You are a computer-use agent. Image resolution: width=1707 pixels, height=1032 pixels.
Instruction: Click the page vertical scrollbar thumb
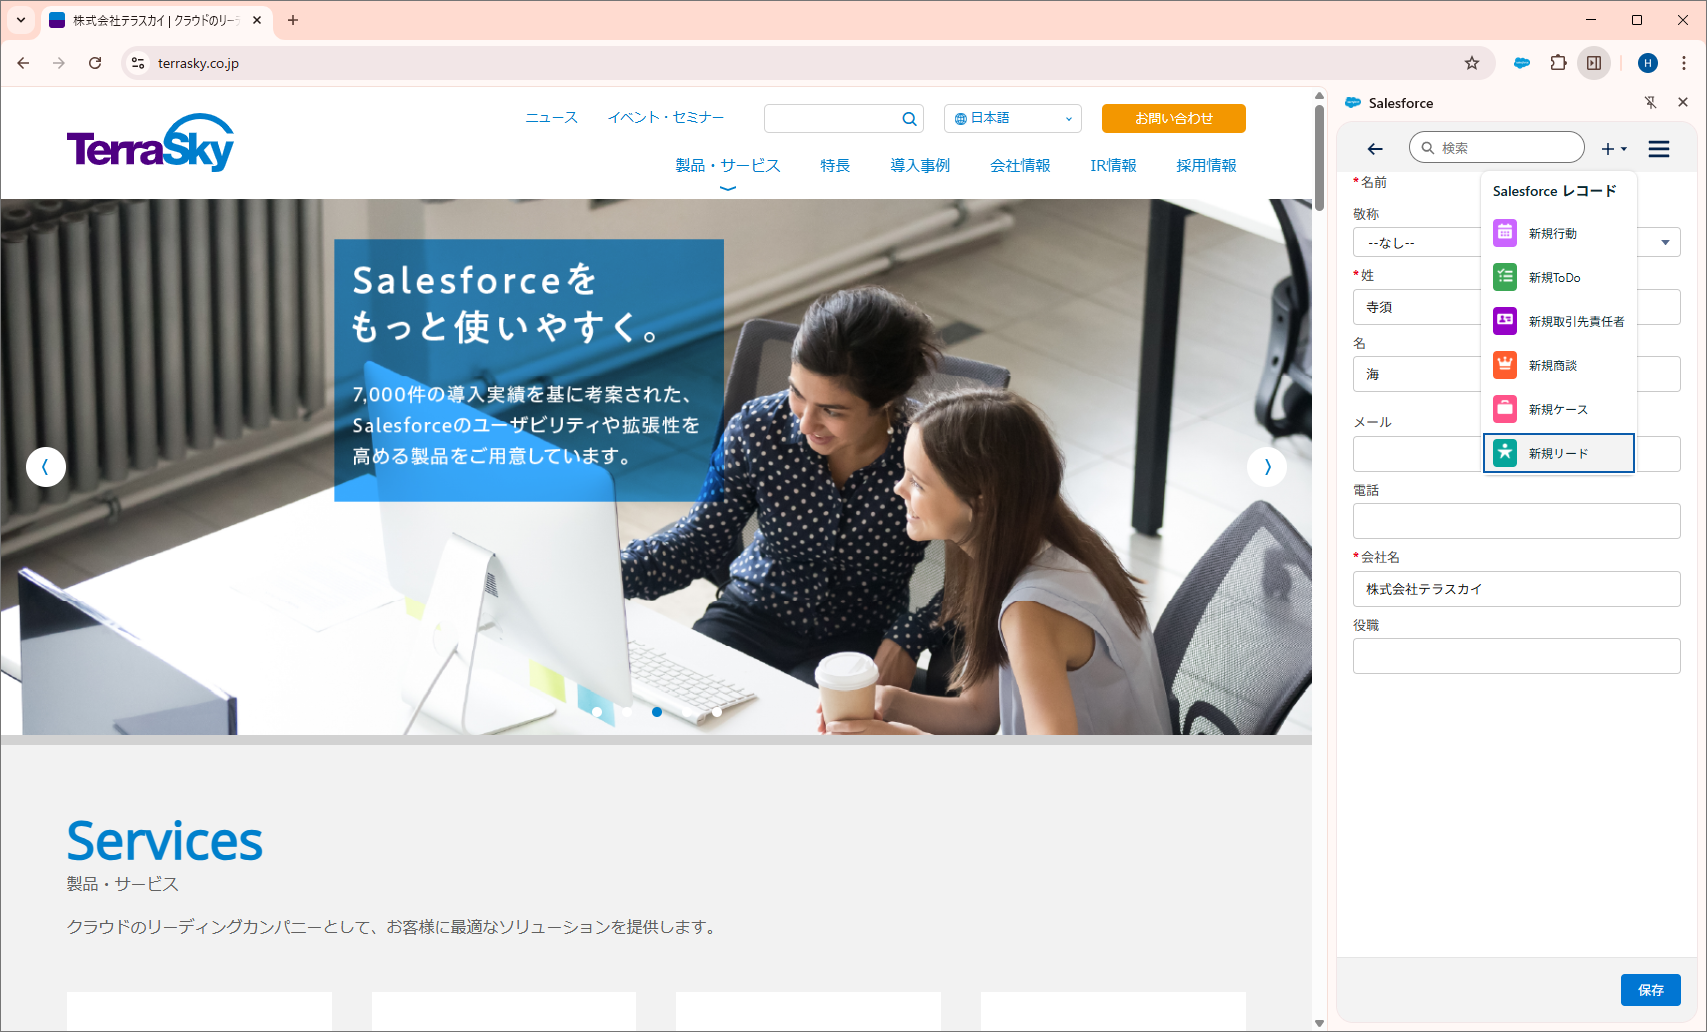point(1319,156)
